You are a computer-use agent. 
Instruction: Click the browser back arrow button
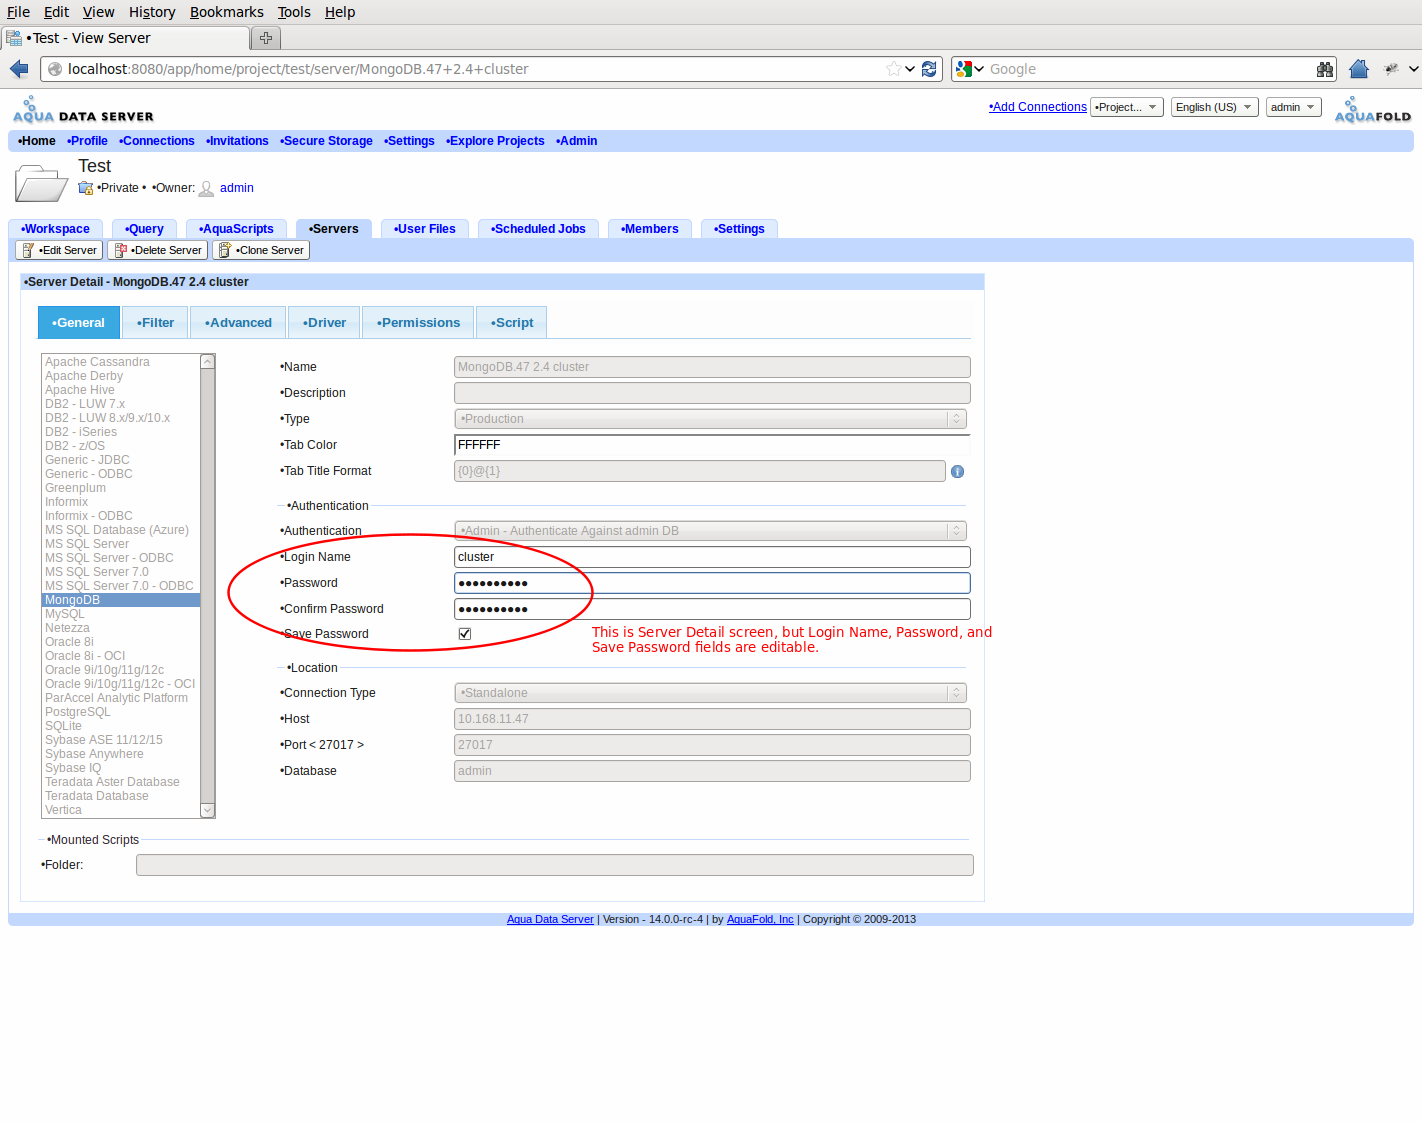[19, 69]
